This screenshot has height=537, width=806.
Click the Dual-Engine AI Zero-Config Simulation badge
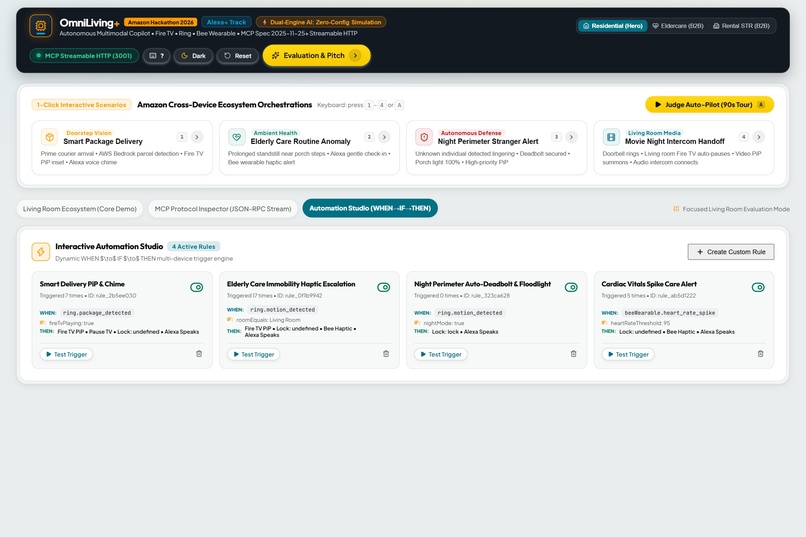321,22
